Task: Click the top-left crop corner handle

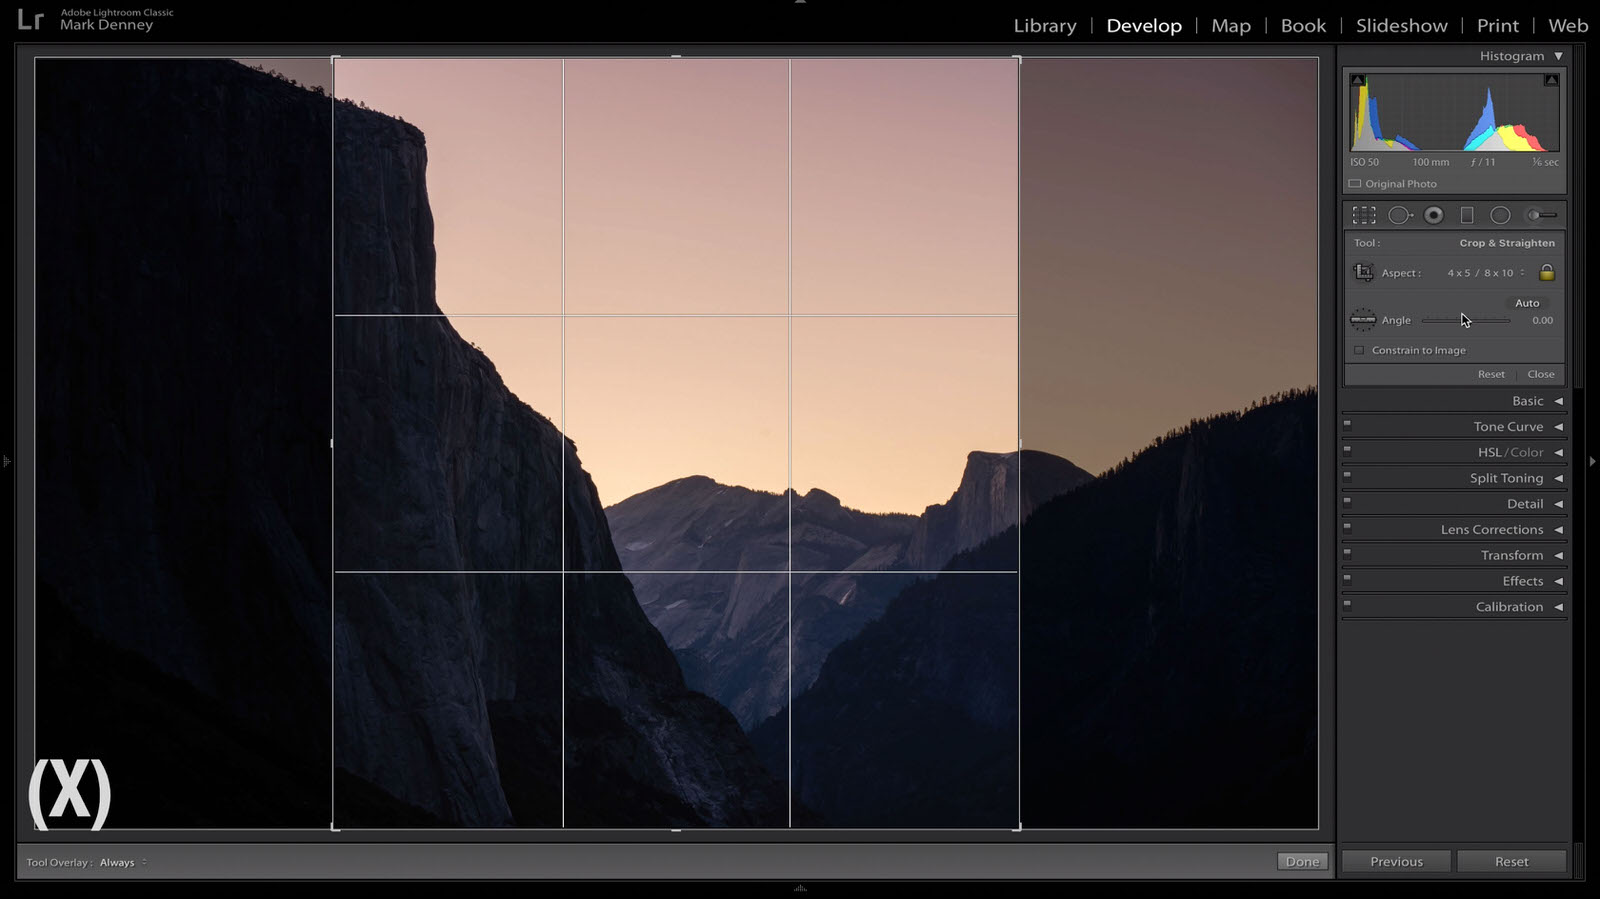Action: point(335,59)
